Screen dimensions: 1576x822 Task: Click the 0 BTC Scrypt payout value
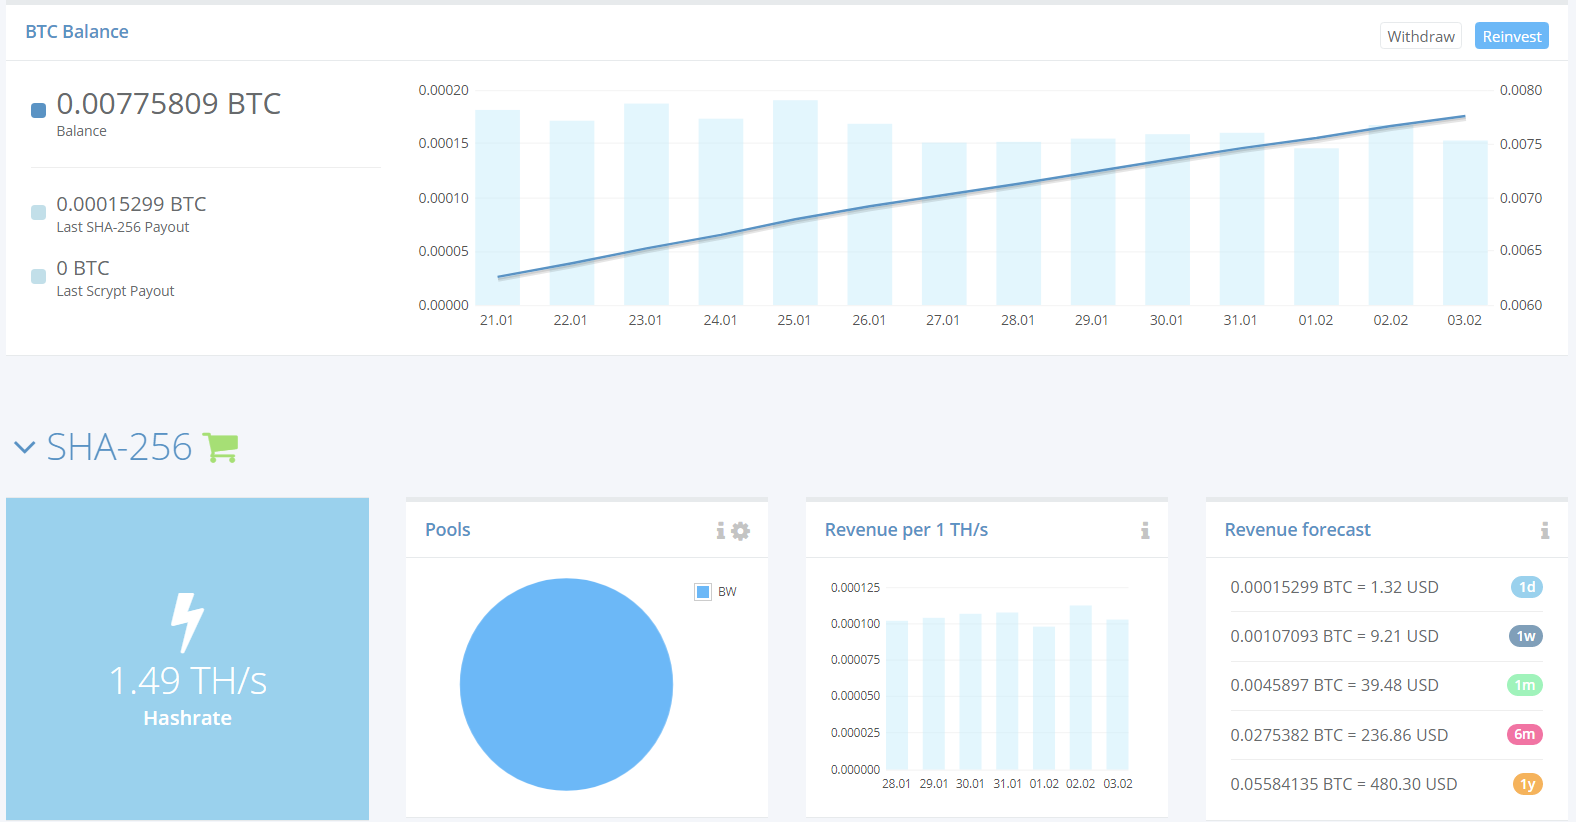[83, 268]
